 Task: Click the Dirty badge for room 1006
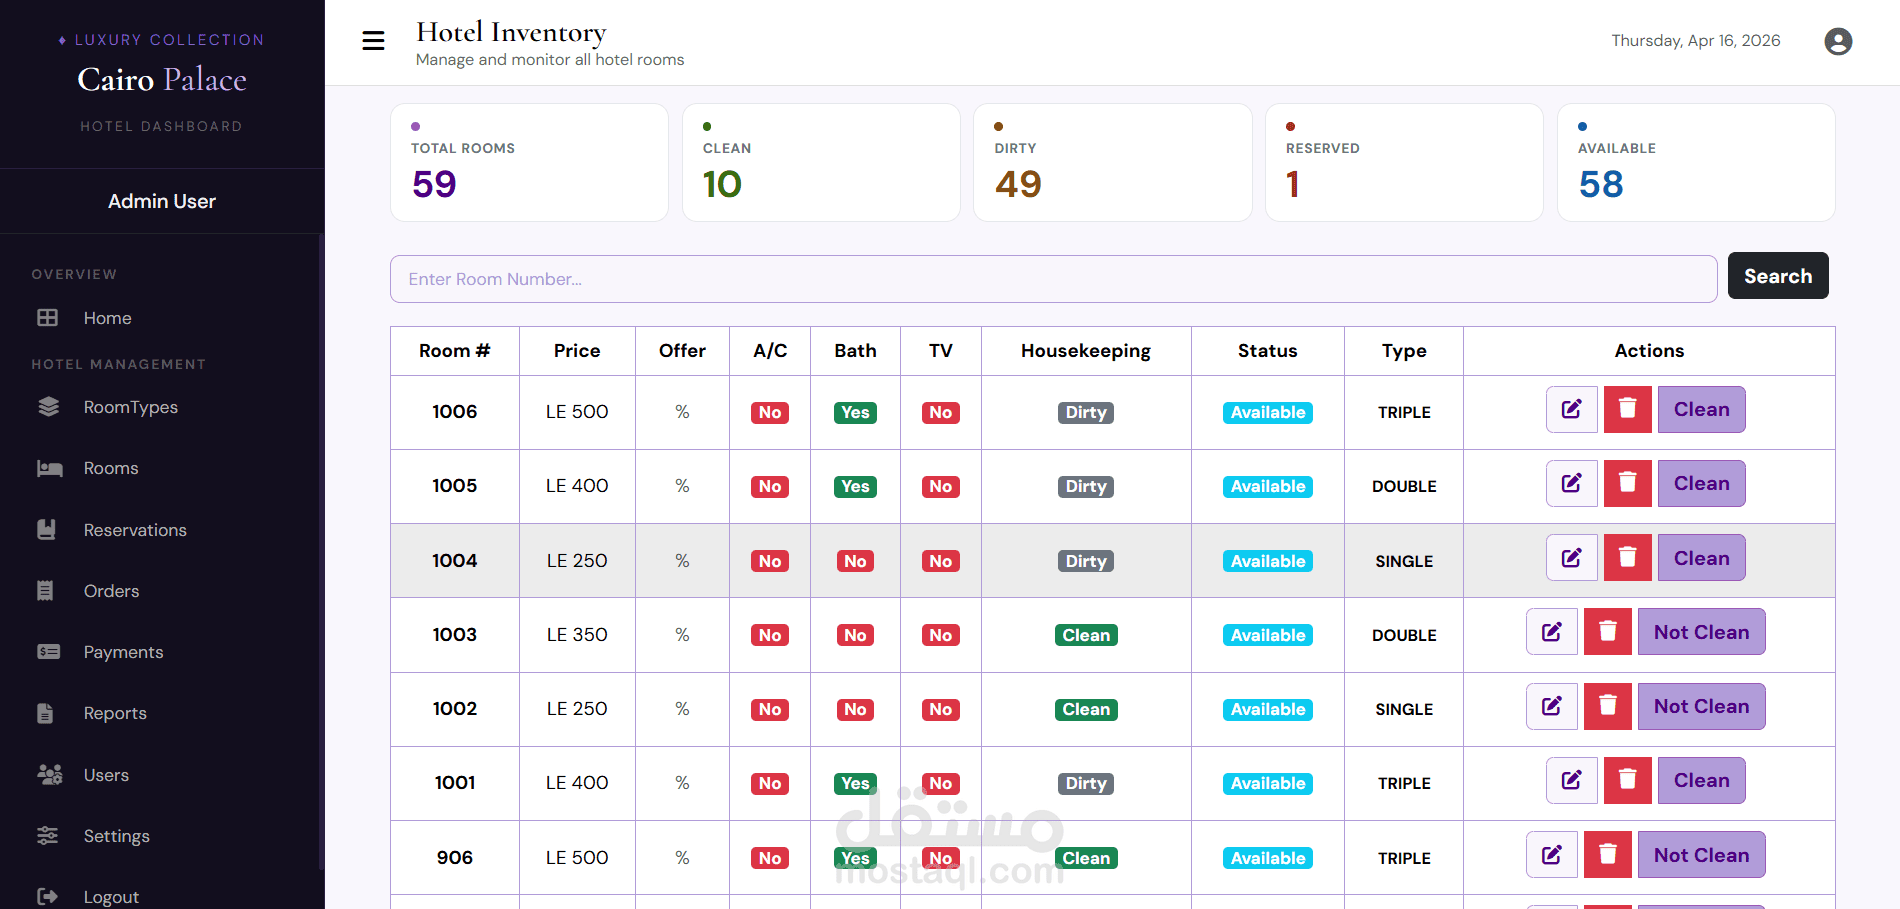pyautogui.click(x=1086, y=413)
